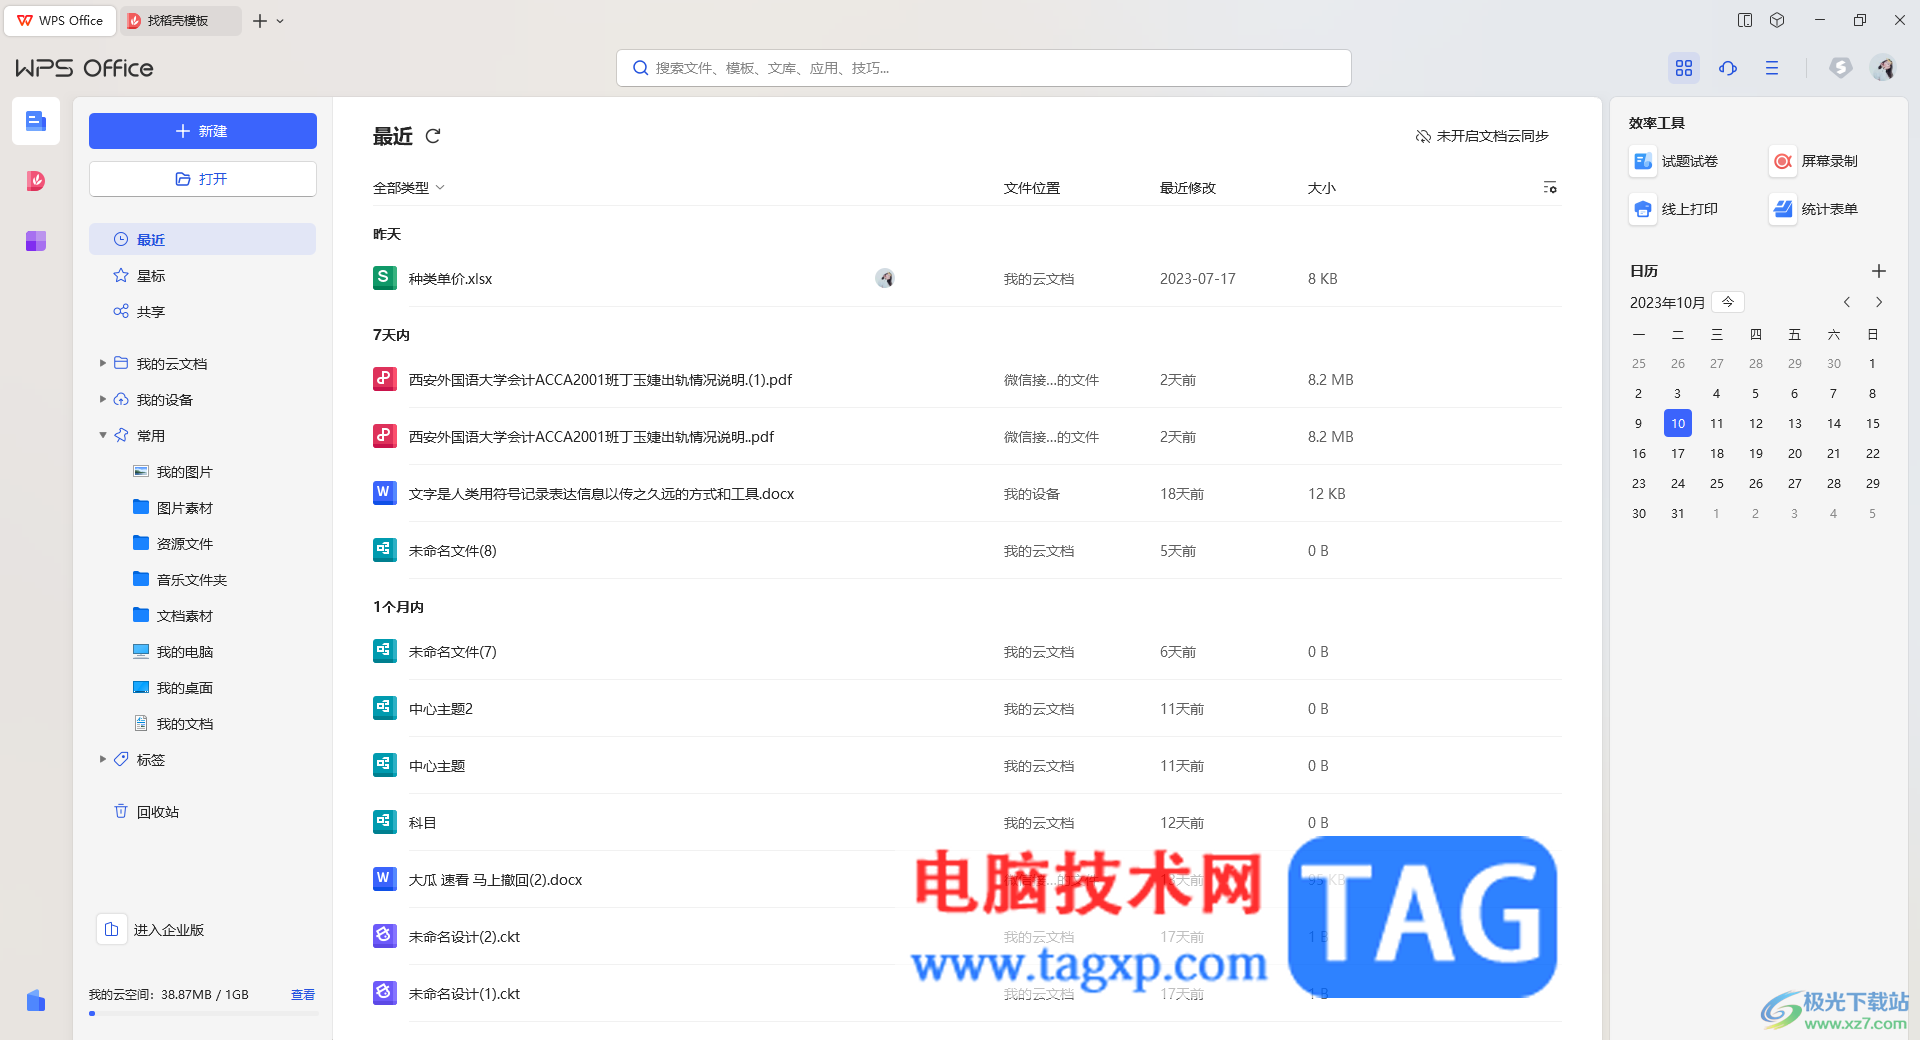1920x1040 pixels.
Task: Open the 统计表单 tool
Action: click(x=1814, y=209)
